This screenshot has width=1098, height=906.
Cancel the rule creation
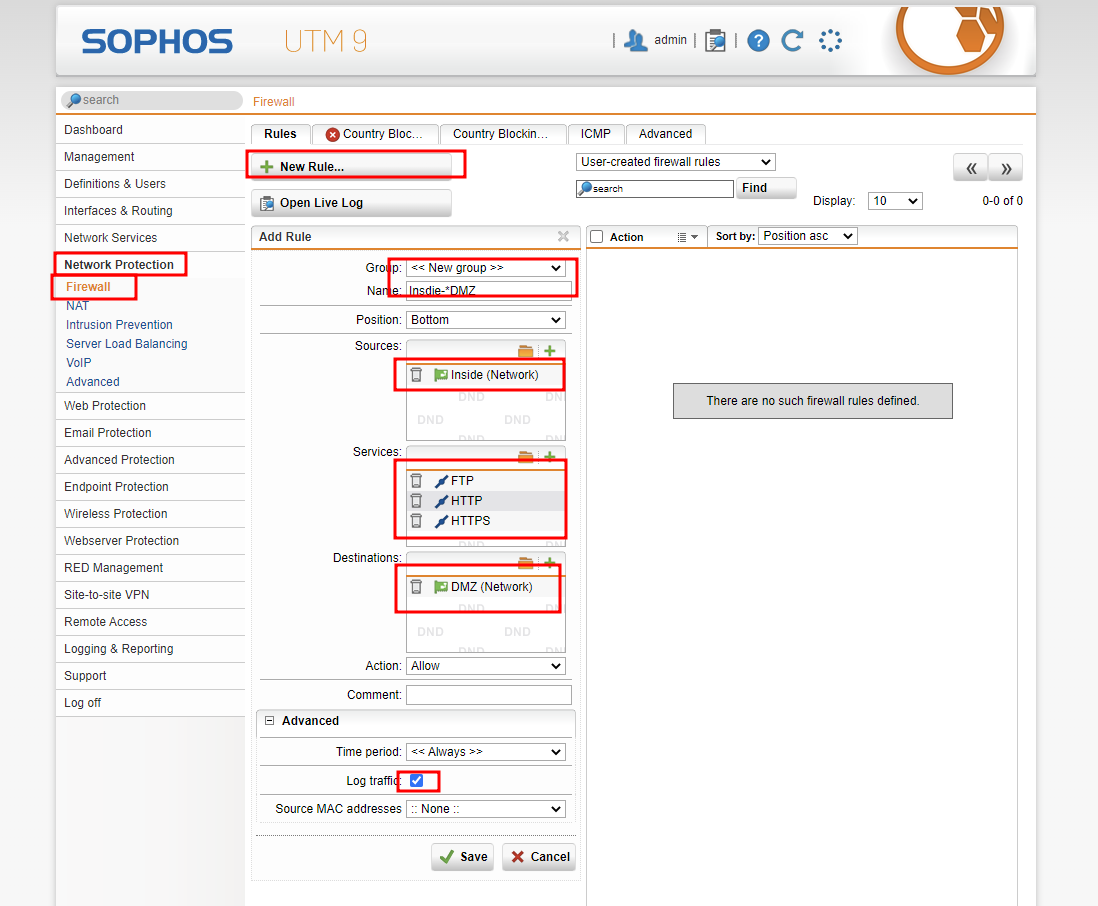point(539,856)
